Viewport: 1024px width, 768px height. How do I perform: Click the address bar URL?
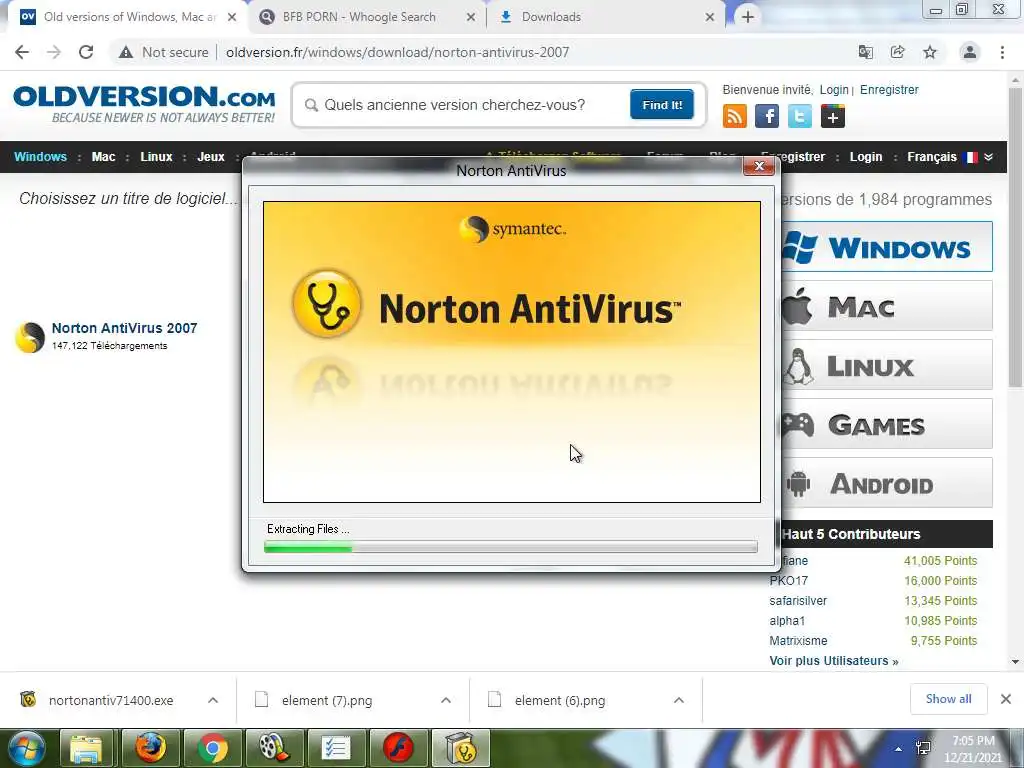pyautogui.click(x=397, y=52)
